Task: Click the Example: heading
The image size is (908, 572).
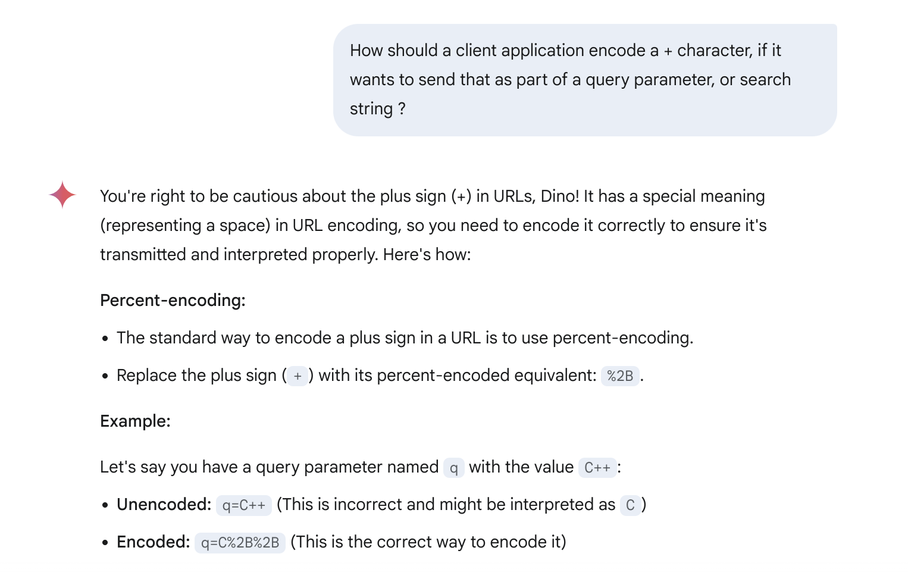Action: pyautogui.click(x=135, y=421)
